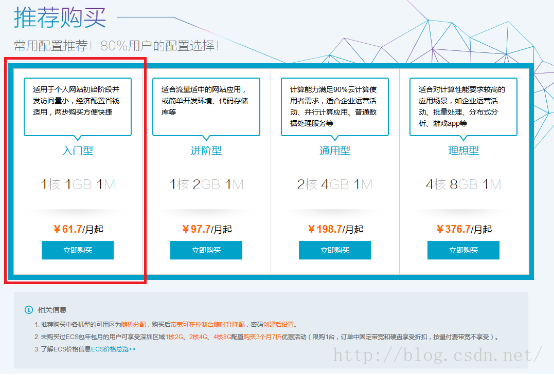Click the ¥198.7/月起 price
554x375 pixels.
(x=335, y=229)
